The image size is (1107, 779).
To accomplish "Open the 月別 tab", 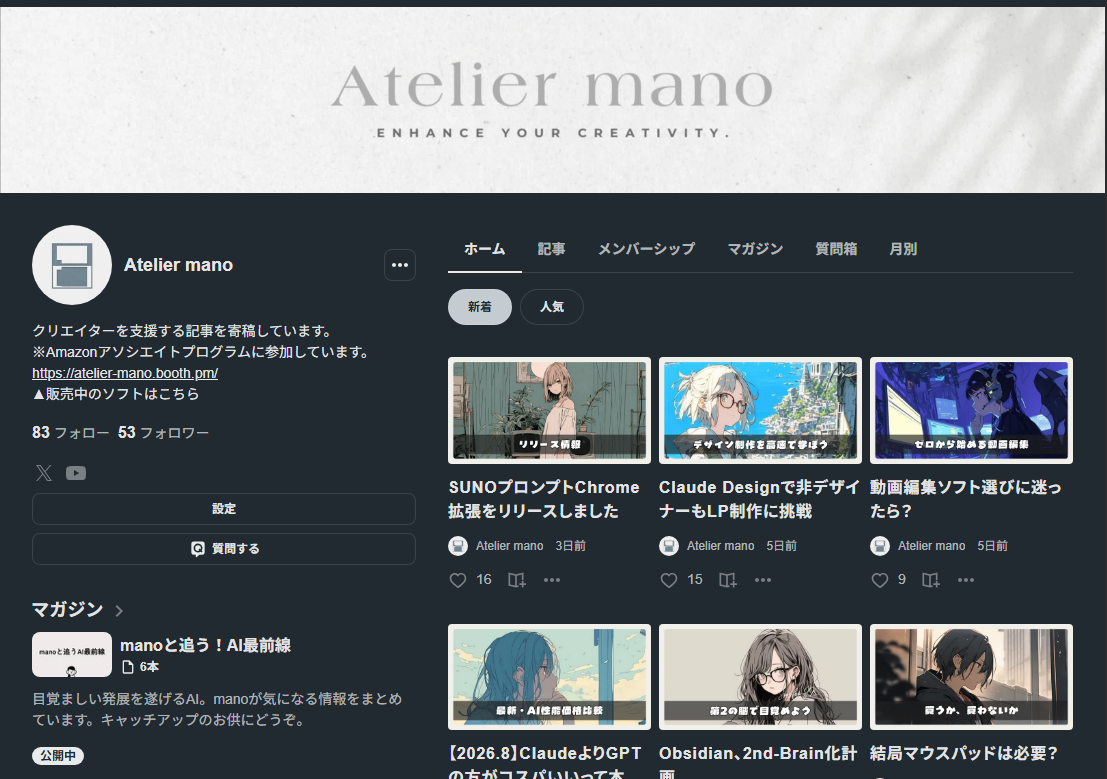I will [x=903, y=249].
